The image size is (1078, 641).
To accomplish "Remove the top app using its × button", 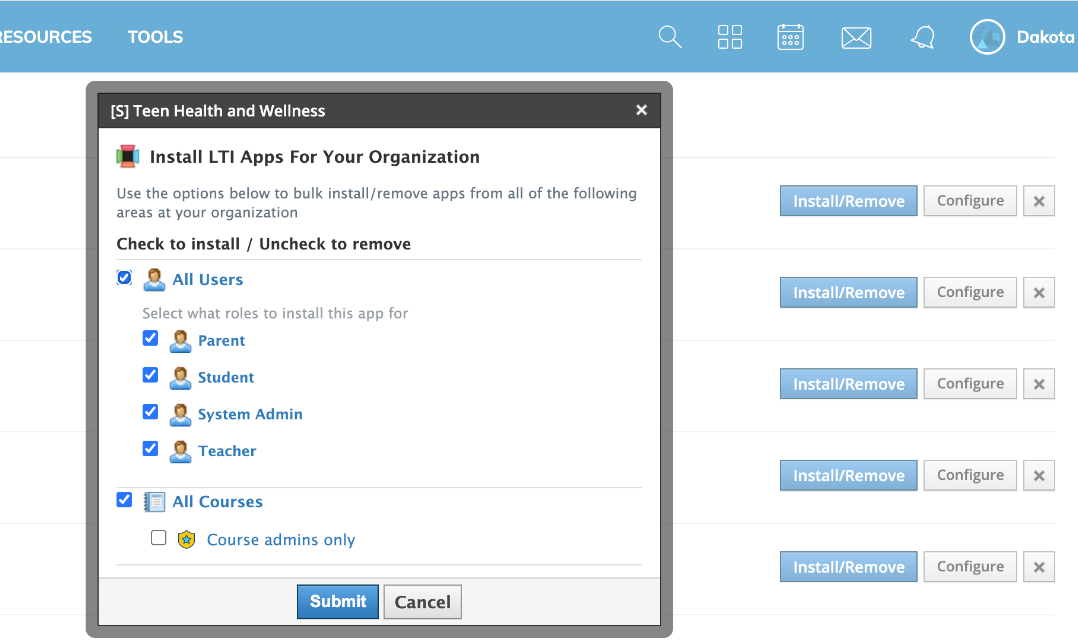I will point(1038,200).
